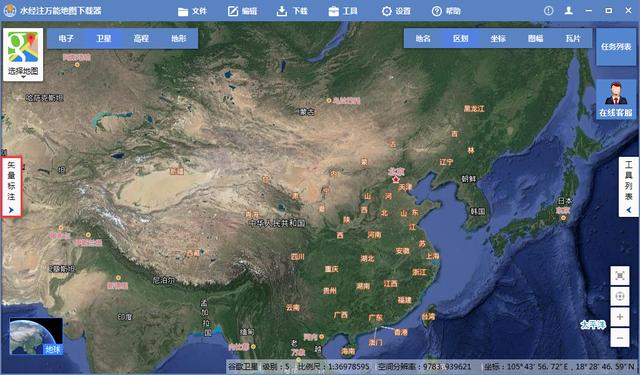Click the locate/crosshair target icon
640x375 pixels.
620,296
